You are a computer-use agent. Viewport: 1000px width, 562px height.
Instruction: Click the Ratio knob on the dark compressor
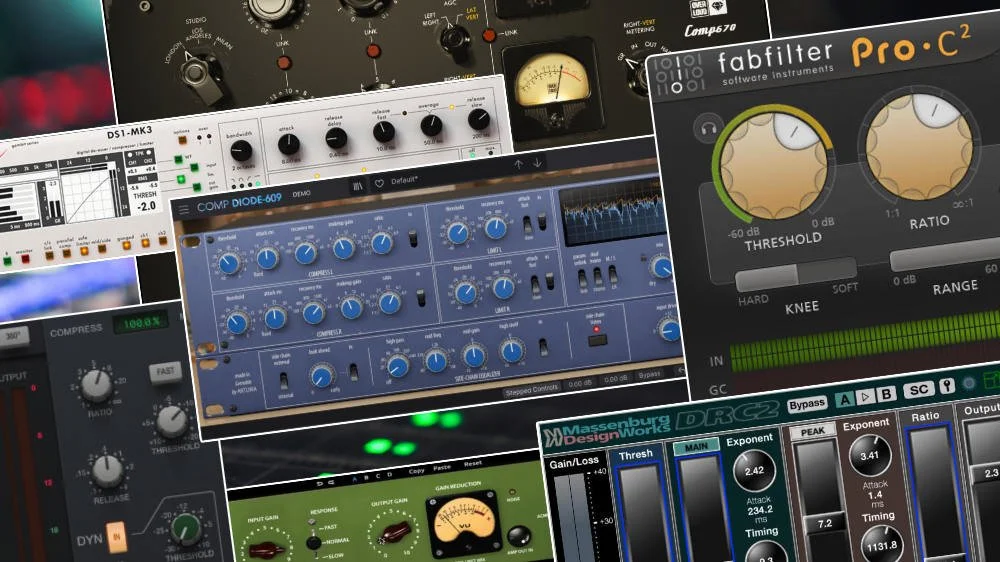96,386
